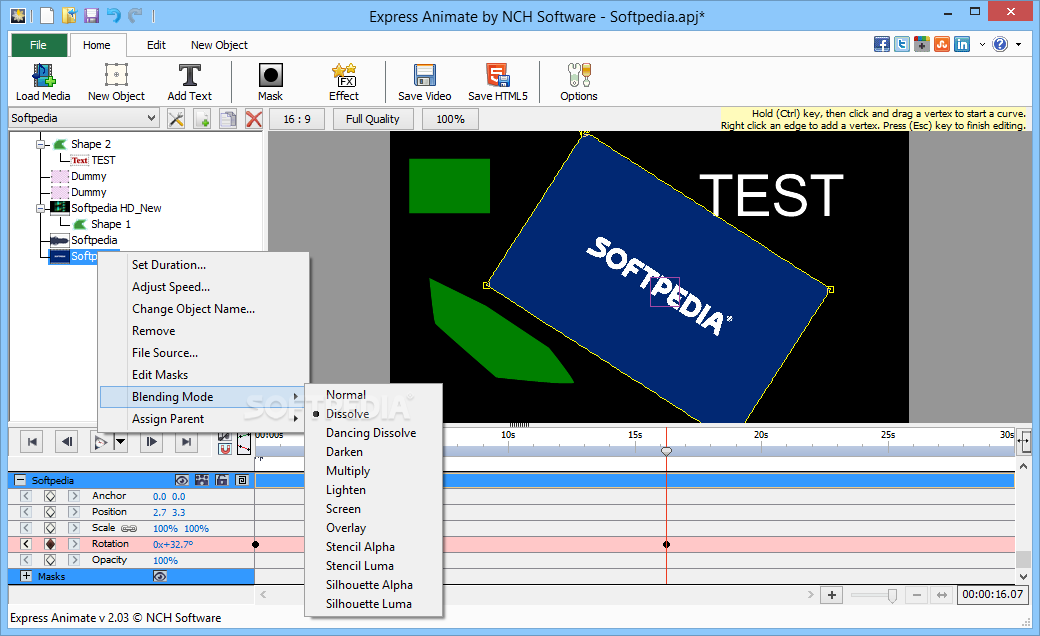This screenshot has height=636, width=1040.
Task: Click the 00:00:16.07 timecode field
Action: 993,594
